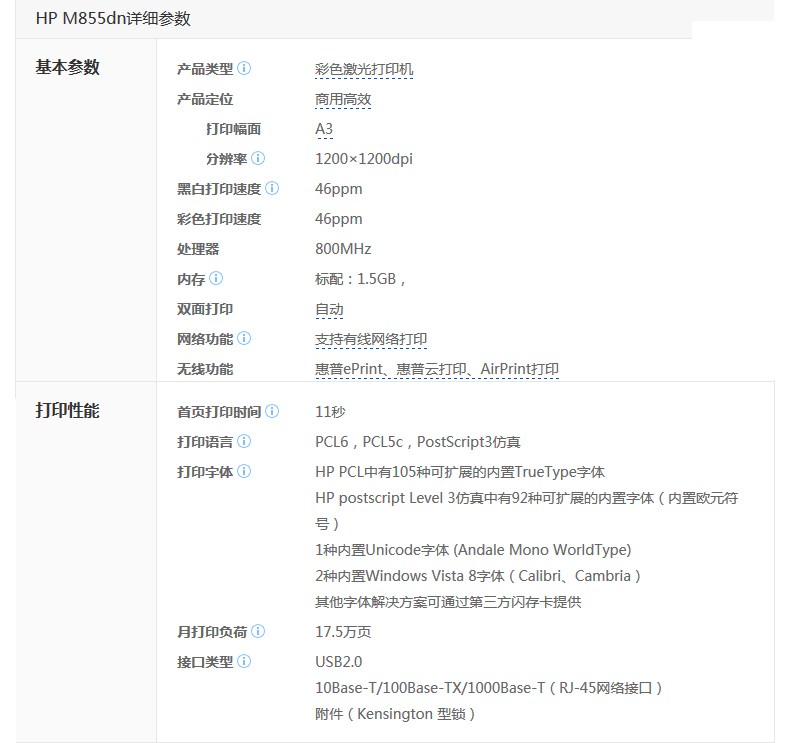790x743 pixels.
Task: Select the 1200×1200dpi resolution value
Action: [x=364, y=159]
